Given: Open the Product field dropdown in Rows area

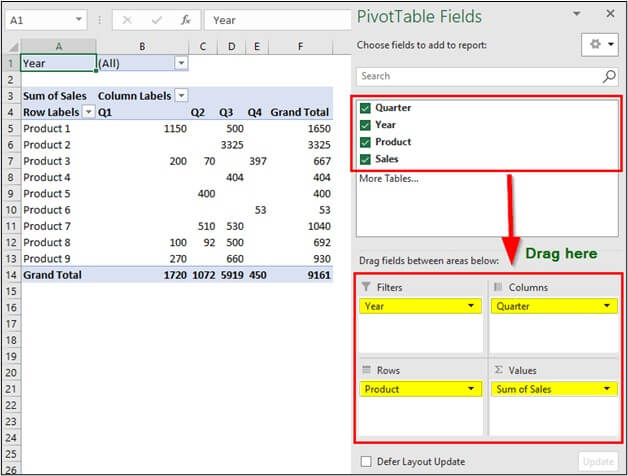Looking at the screenshot, I should coord(471,389).
